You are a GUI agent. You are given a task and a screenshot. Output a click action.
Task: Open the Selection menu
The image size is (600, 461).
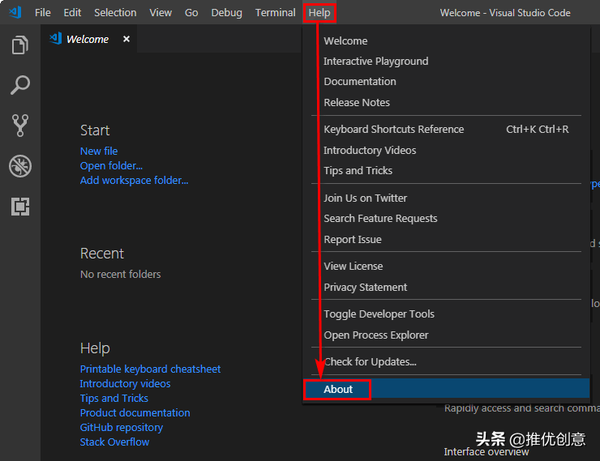point(115,13)
